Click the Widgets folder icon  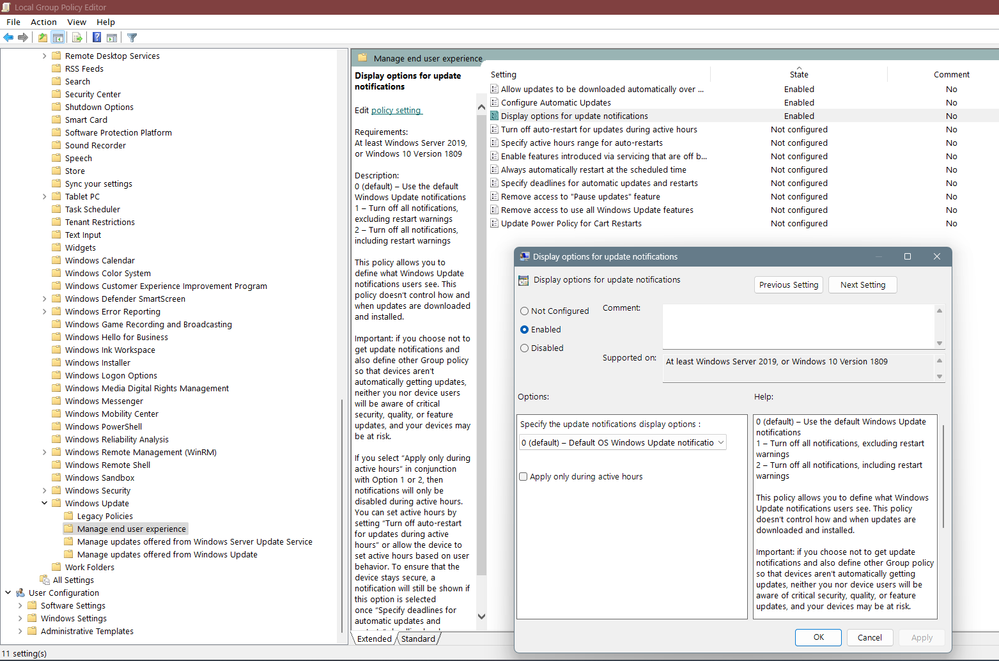(x=56, y=247)
